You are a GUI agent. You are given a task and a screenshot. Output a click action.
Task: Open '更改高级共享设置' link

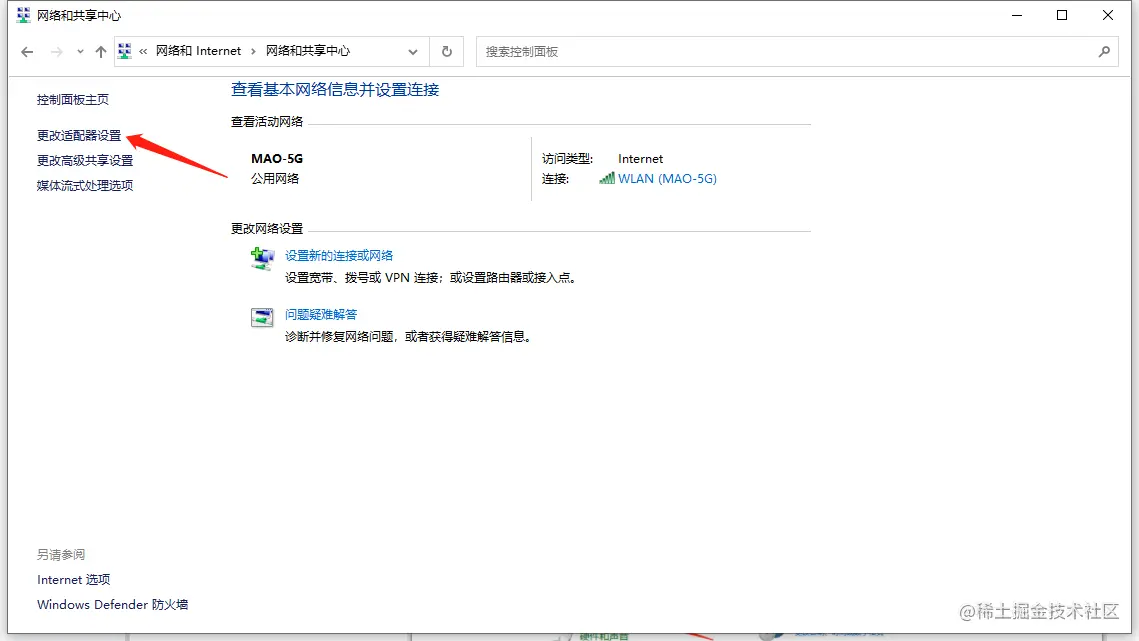(x=85, y=161)
